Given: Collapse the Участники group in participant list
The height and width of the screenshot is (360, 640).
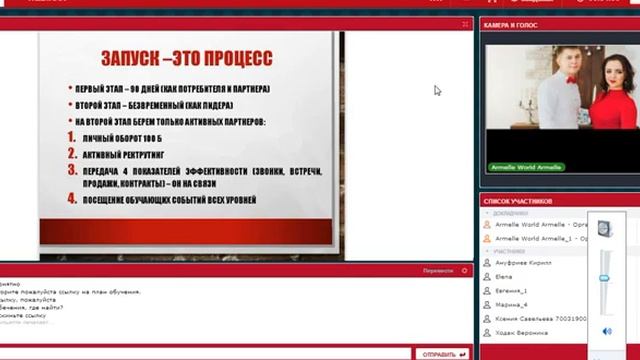Looking at the screenshot, I should click(487, 251).
